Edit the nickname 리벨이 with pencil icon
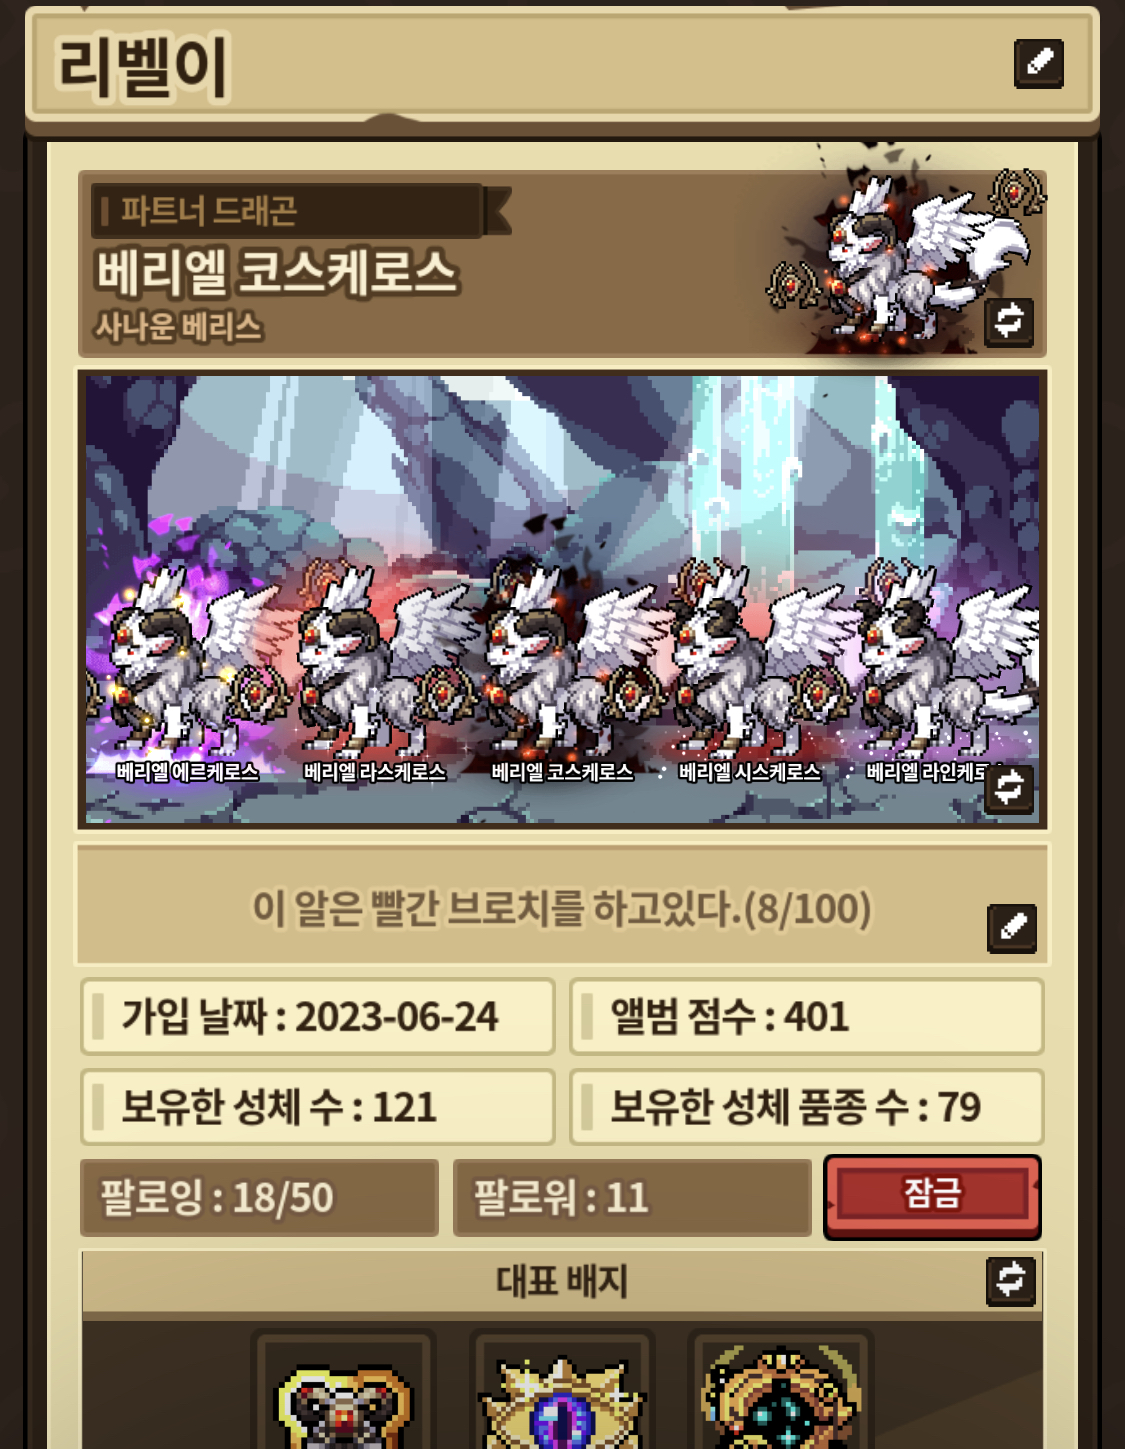The height and width of the screenshot is (1449, 1125). point(1038,63)
